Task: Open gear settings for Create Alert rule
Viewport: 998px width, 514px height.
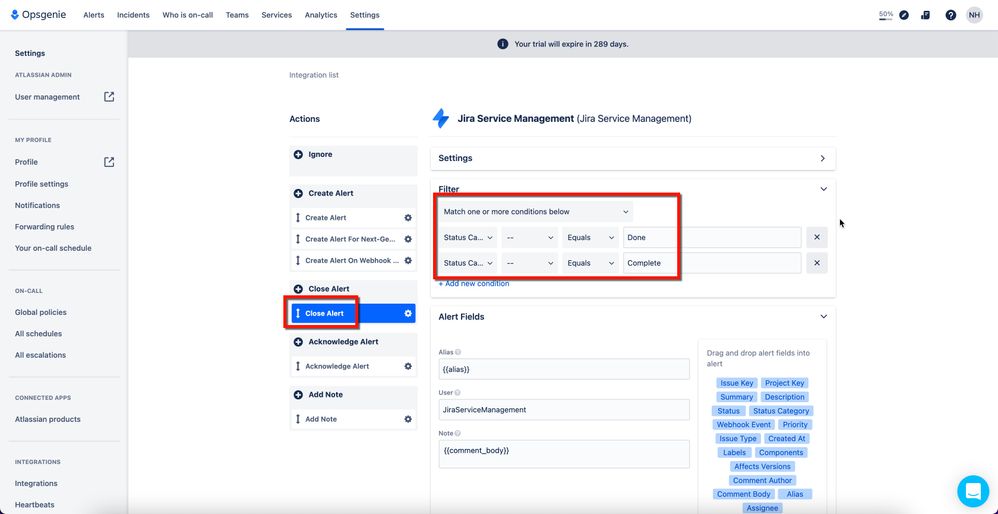Action: [408, 218]
